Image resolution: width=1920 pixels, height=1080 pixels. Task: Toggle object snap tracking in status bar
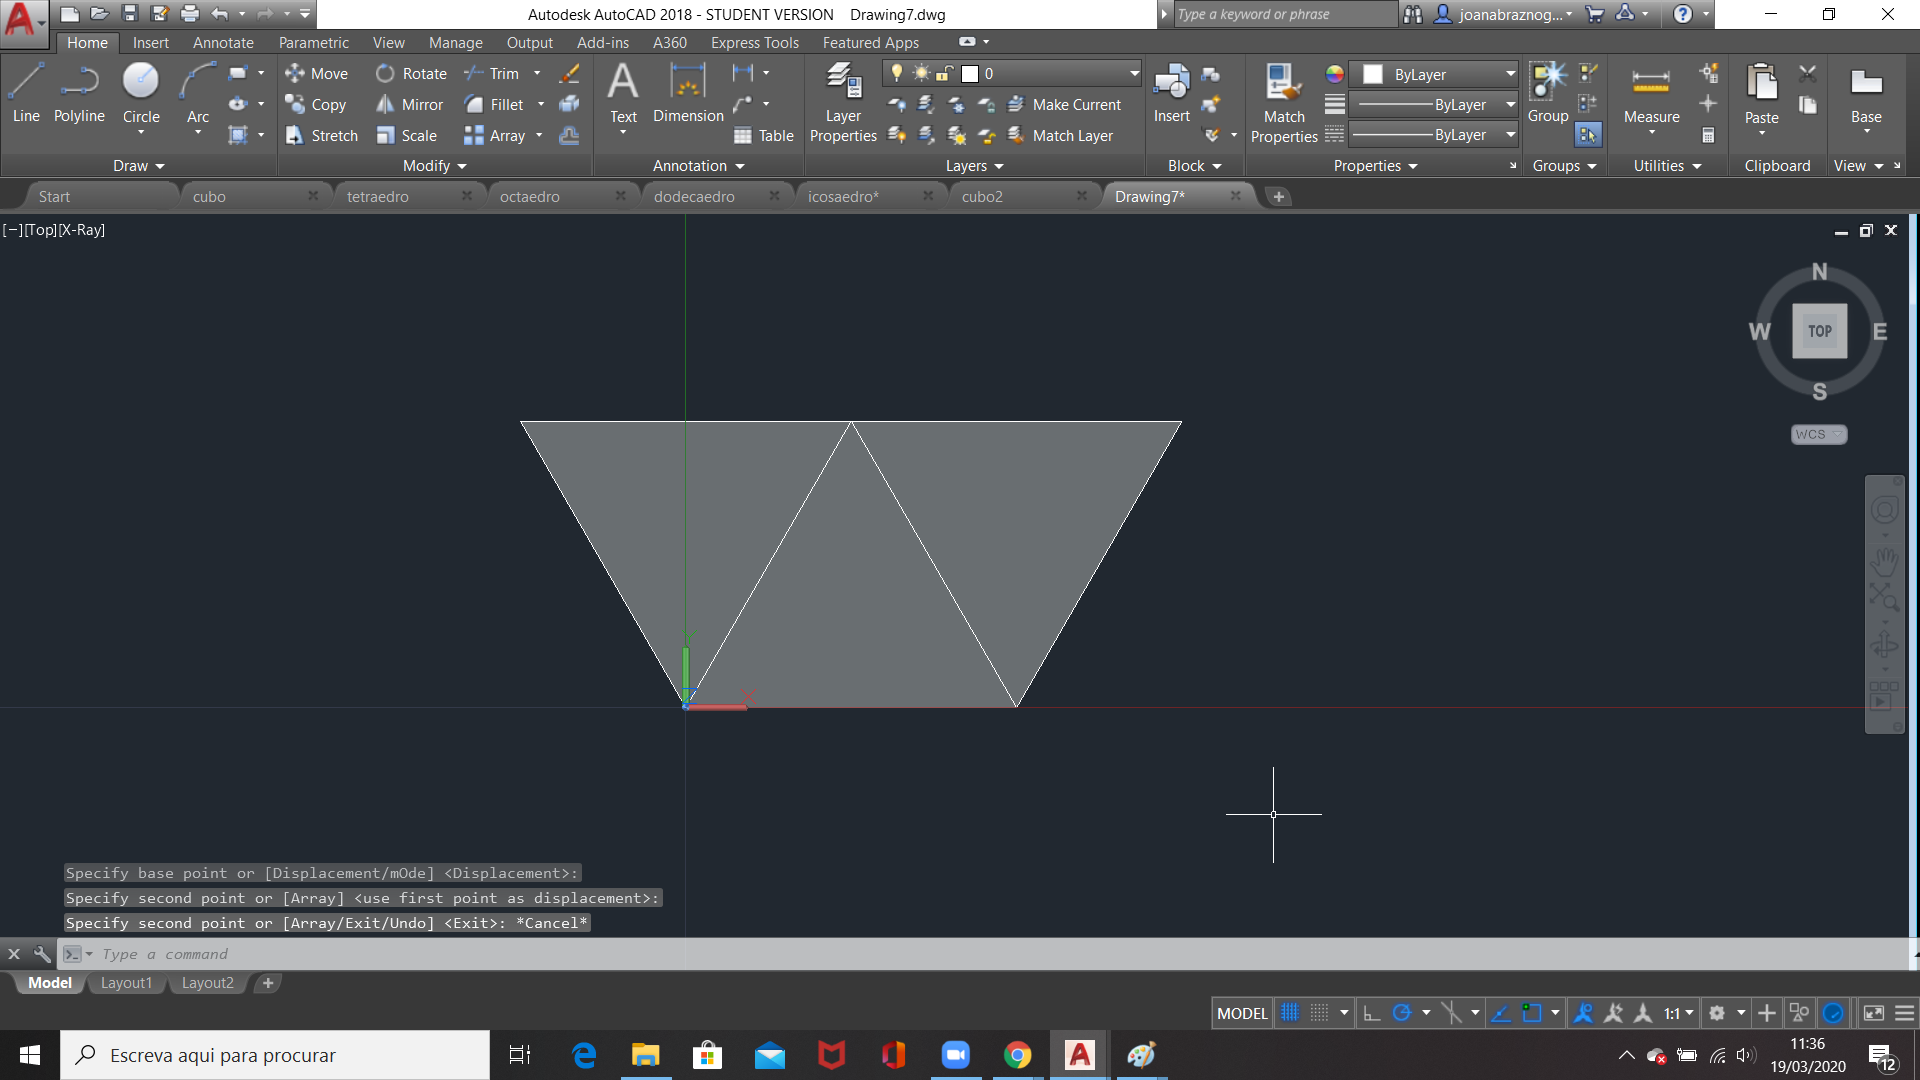pyautogui.click(x=1500, y=1013)
